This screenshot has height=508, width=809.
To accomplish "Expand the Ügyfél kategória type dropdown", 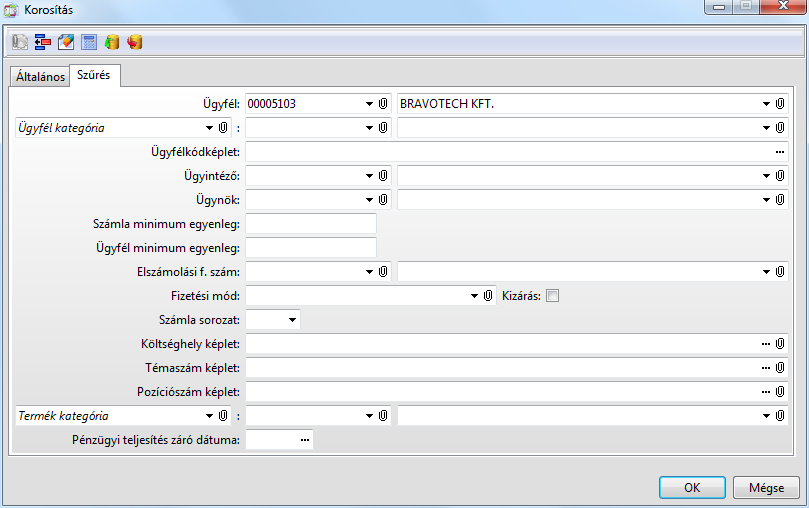I will tap(209, 128).
